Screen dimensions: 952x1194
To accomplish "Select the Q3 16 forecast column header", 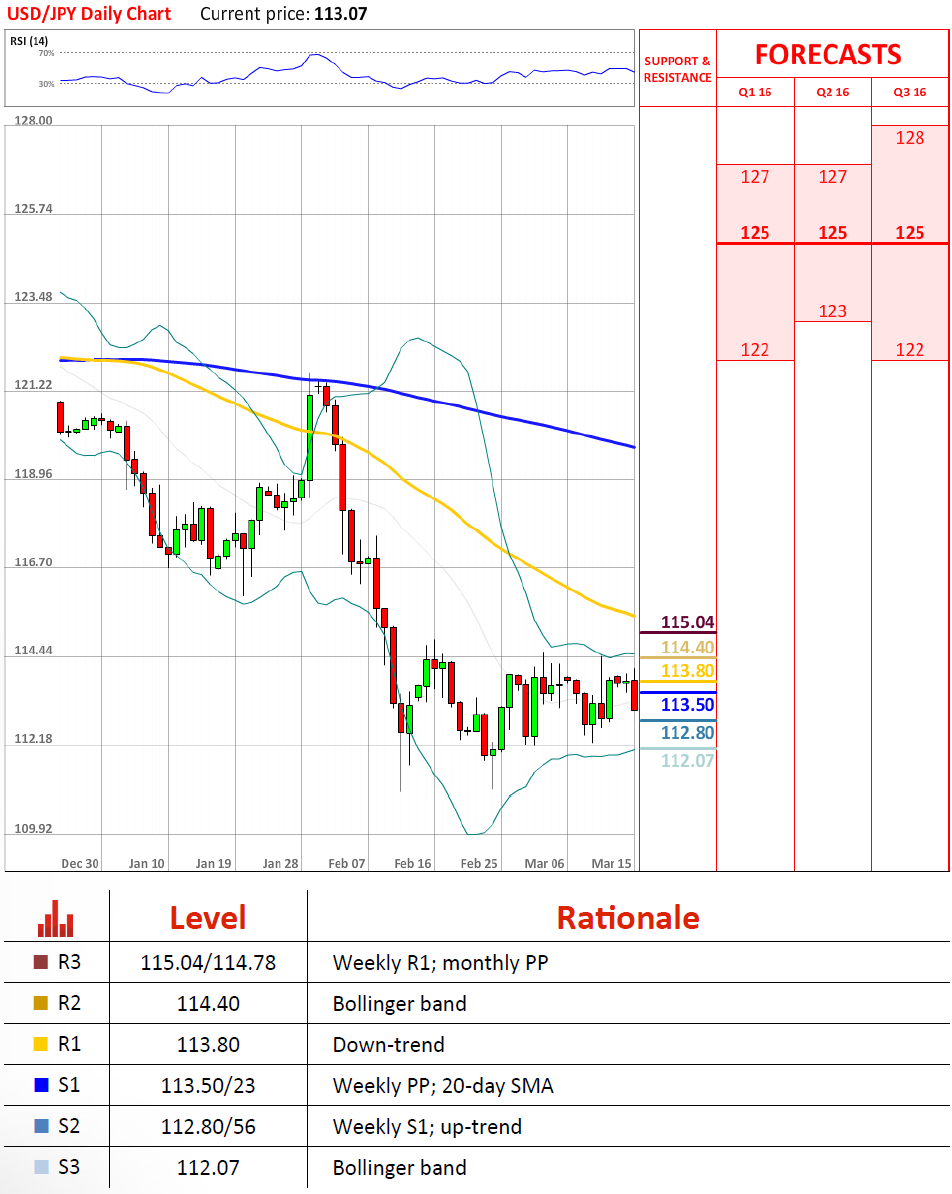I will [909, 92].
